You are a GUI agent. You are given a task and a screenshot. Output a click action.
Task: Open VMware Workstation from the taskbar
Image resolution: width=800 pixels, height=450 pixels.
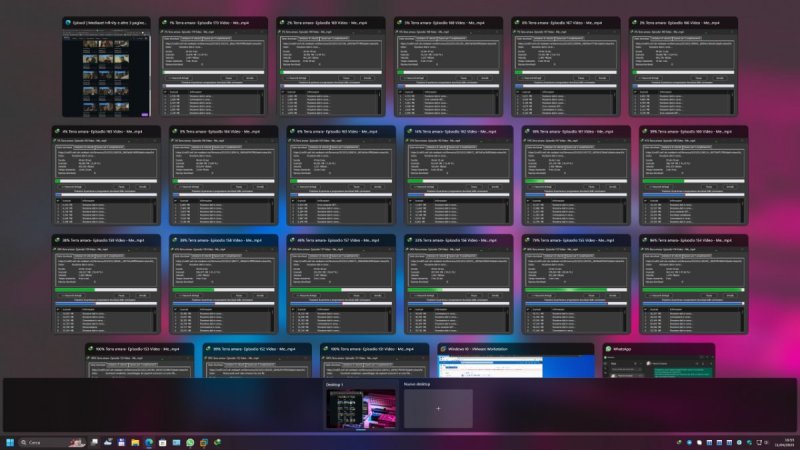click(204, 442)
